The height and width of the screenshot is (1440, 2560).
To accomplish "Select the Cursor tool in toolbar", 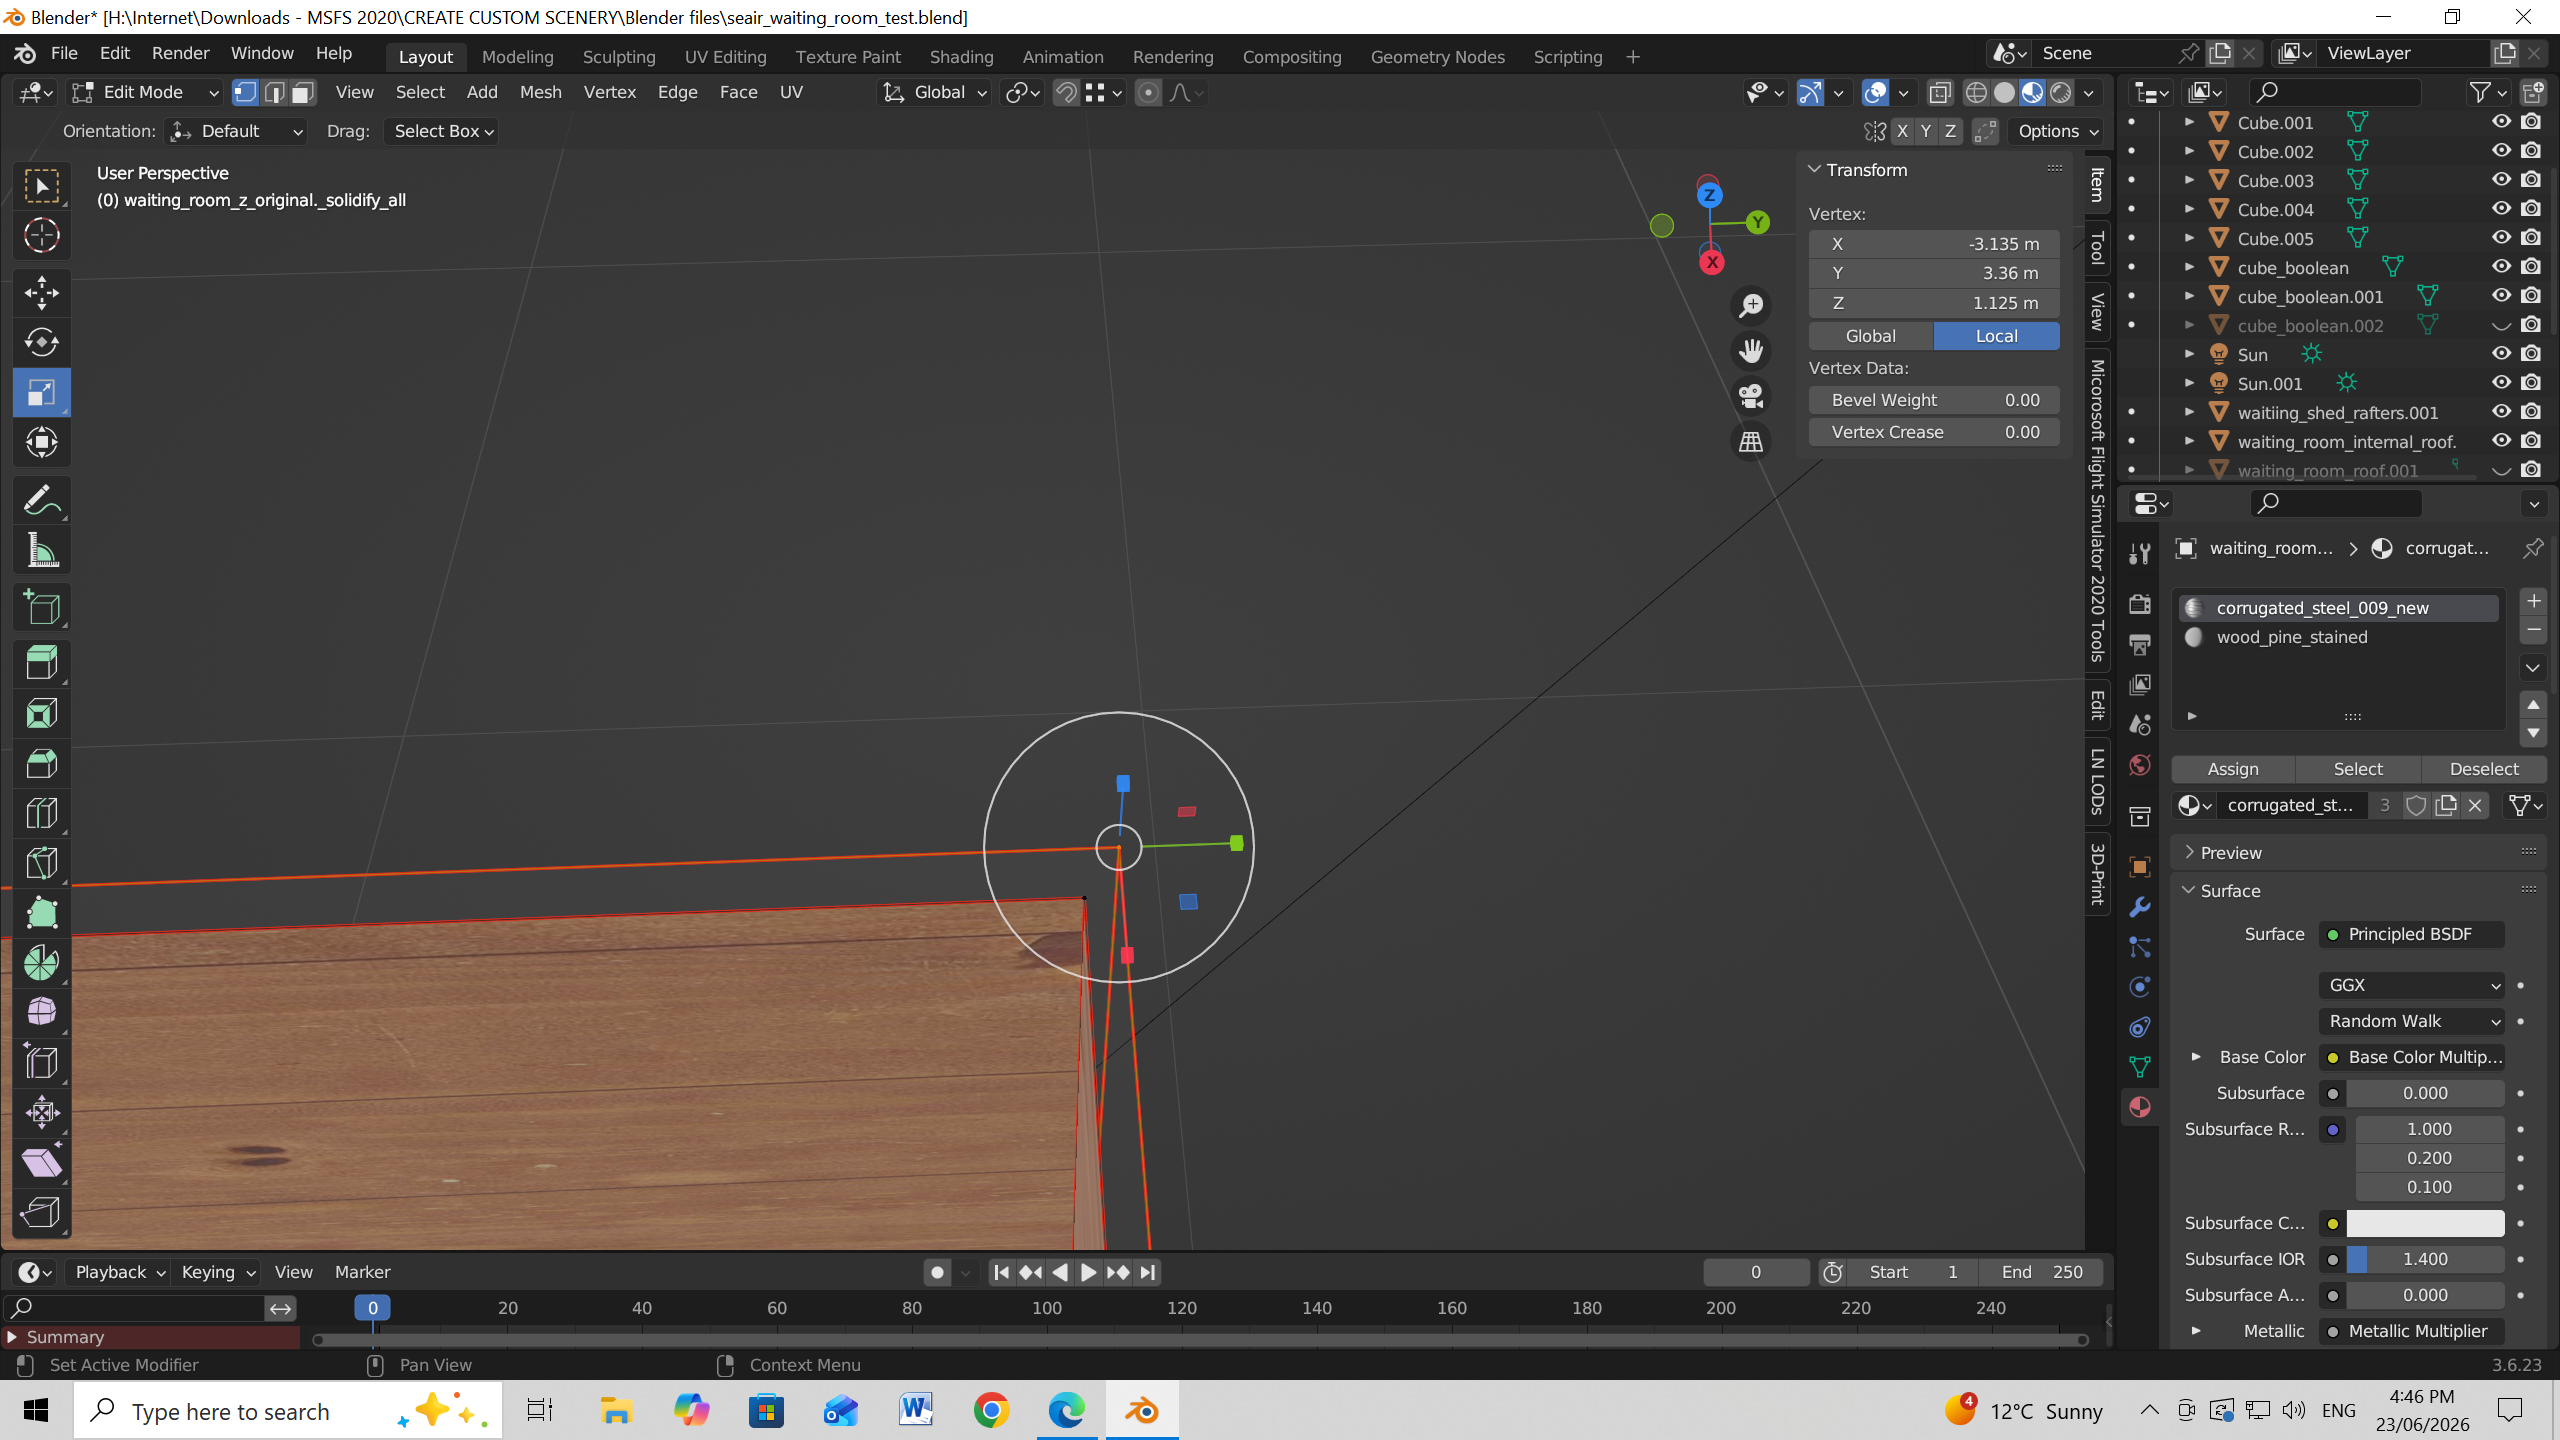I will (42, 236).
